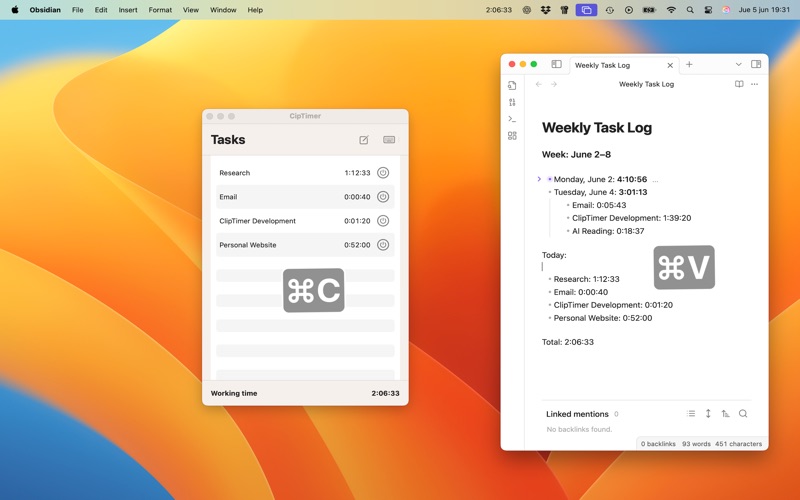Select the Research row in ClipTimer

tap(305, 173)
